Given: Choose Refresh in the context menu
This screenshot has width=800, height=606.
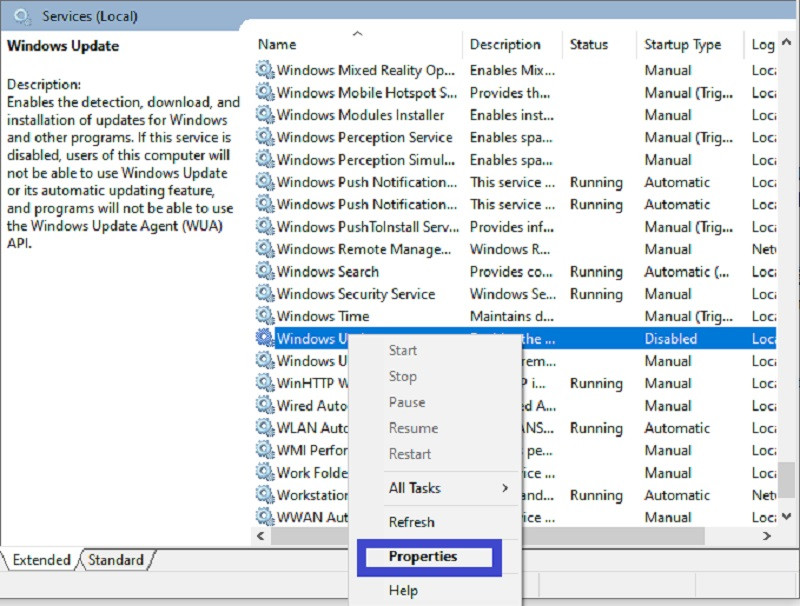Looking at the screenshot, I should [x=411, y=522].
